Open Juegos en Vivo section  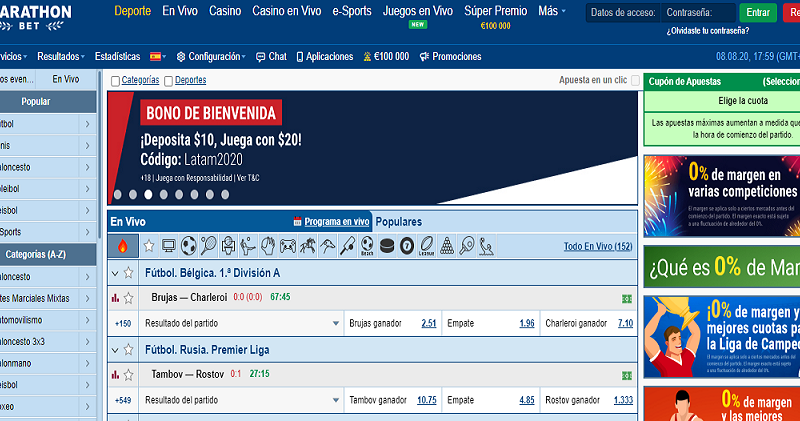418,11
